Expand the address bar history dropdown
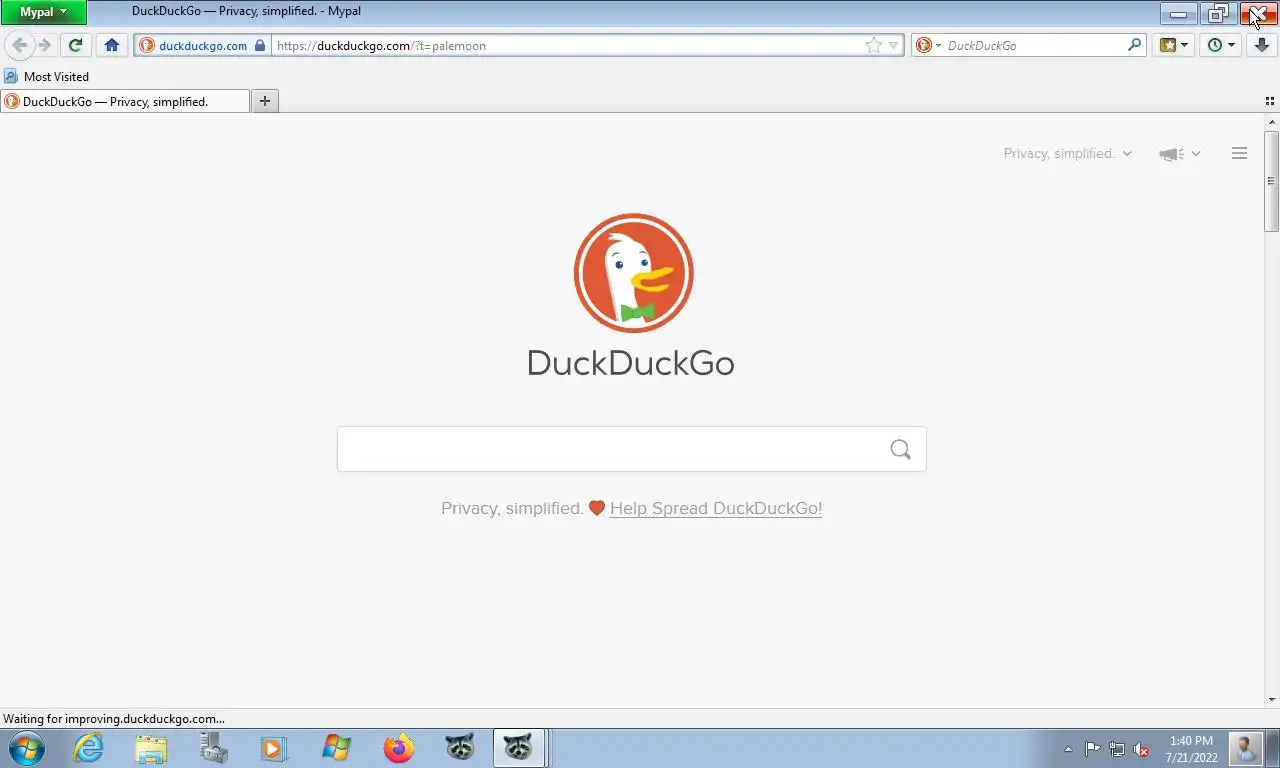The width and height of the screenshot is (1280, 768). [x=894, y=45]
